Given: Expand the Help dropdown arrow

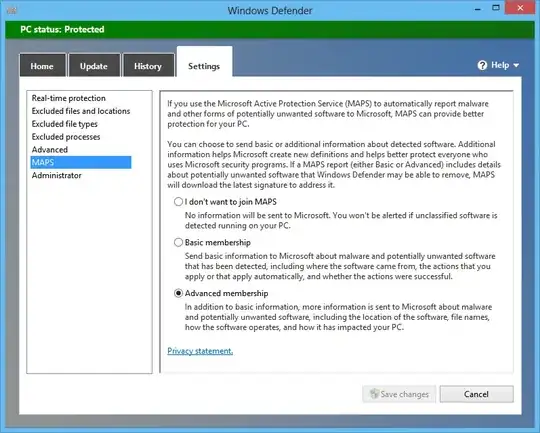Looking at the screenshot, I should coord(516,65).
